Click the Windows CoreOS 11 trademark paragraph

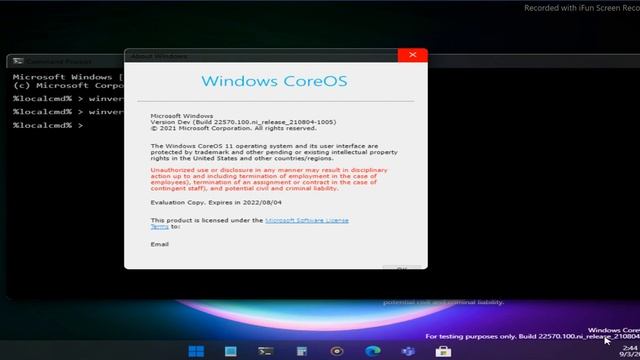pos(274,152)
